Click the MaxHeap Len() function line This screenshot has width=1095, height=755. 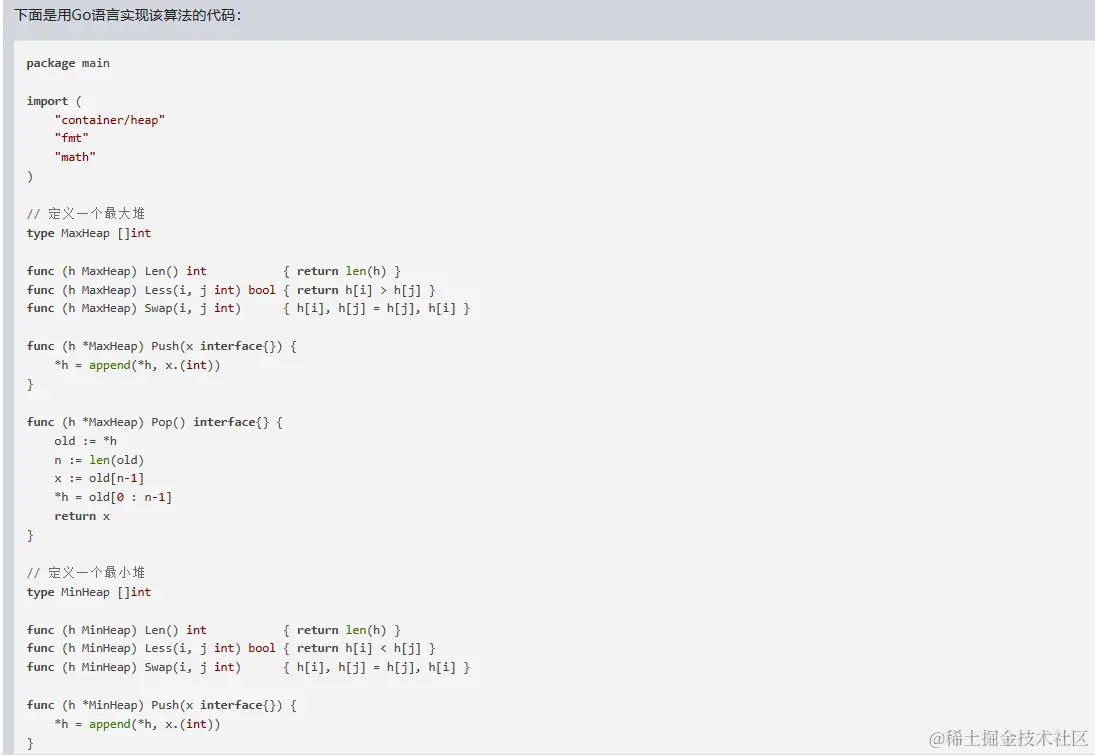(x=214, y=271)
